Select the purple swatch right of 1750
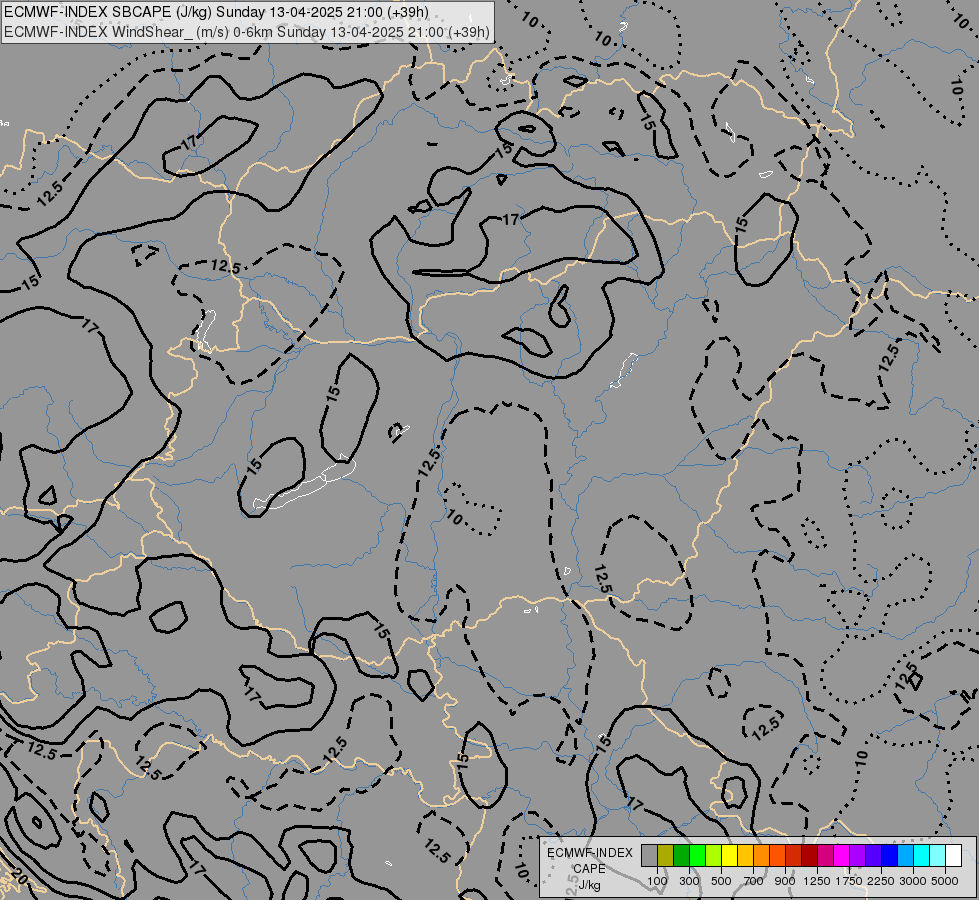The image size is (979, 900). click(857, 856)
